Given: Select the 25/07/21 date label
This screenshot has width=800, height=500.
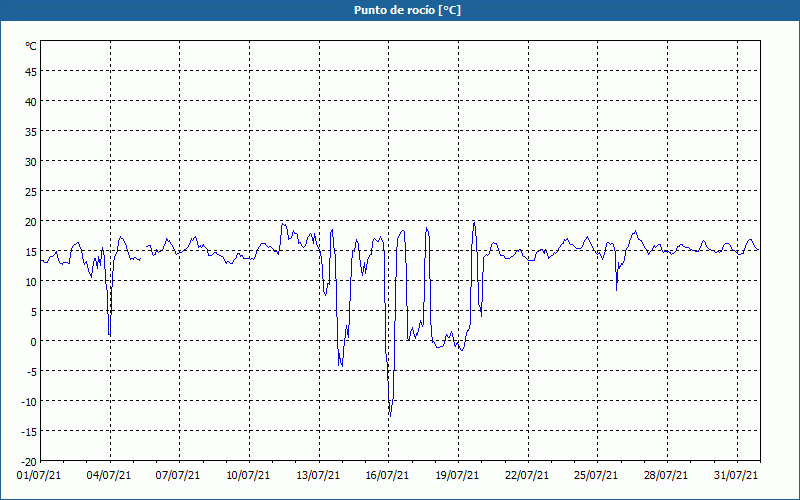Looking at the screenshot, I should click(x=596, y=475).
